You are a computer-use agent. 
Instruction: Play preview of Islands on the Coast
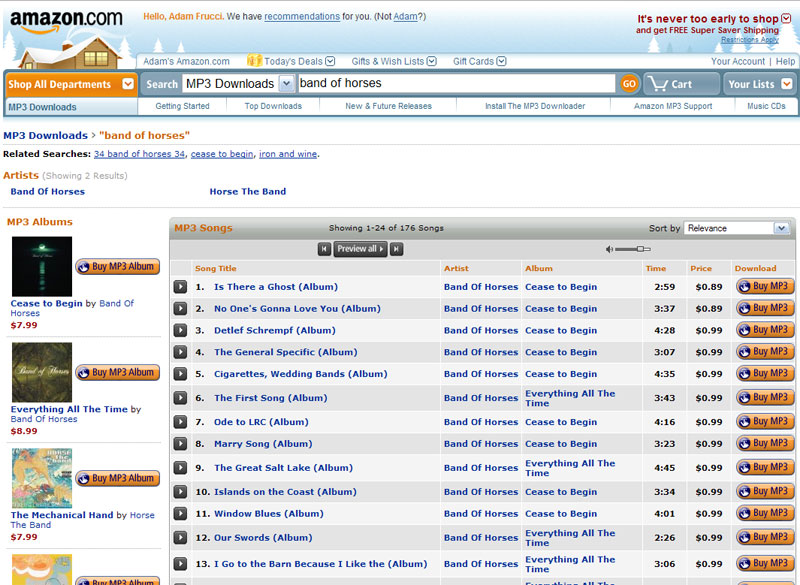click(180, 492)
